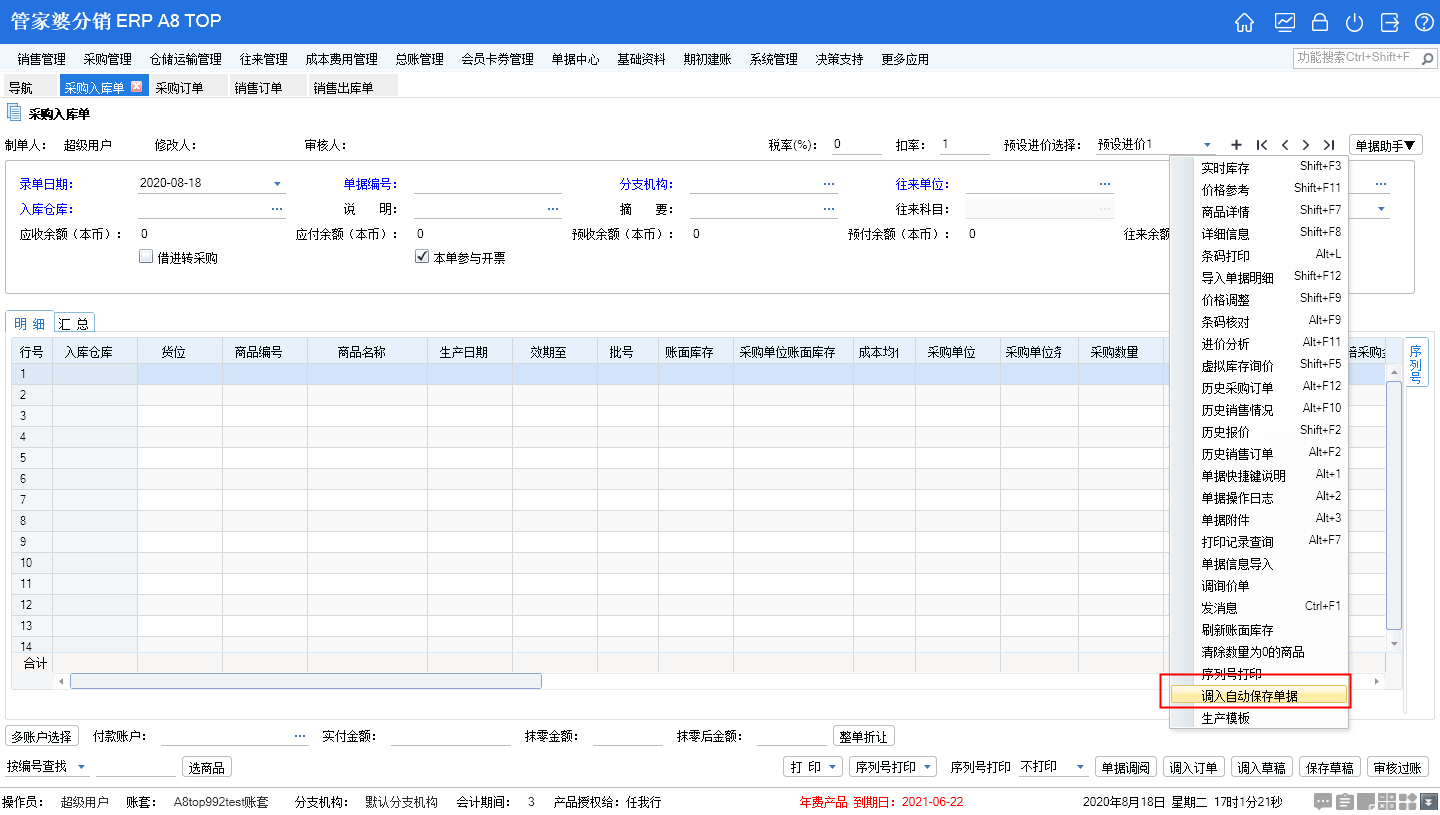Image resolution: width=1440 pixels, height=815 pixels.
Task: Collapse 单据助手 dropdown button
Action: 1386,145
